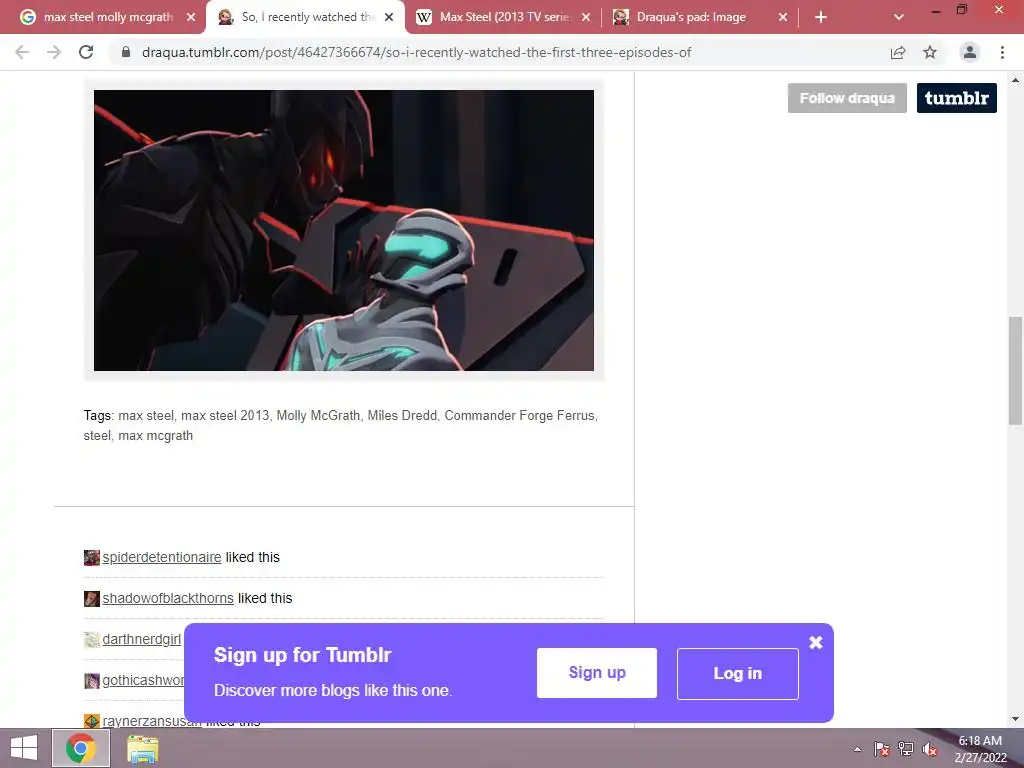Open the Molly McGrath tag
This screenshot has height=768, width=1024.
coord(318,415)
